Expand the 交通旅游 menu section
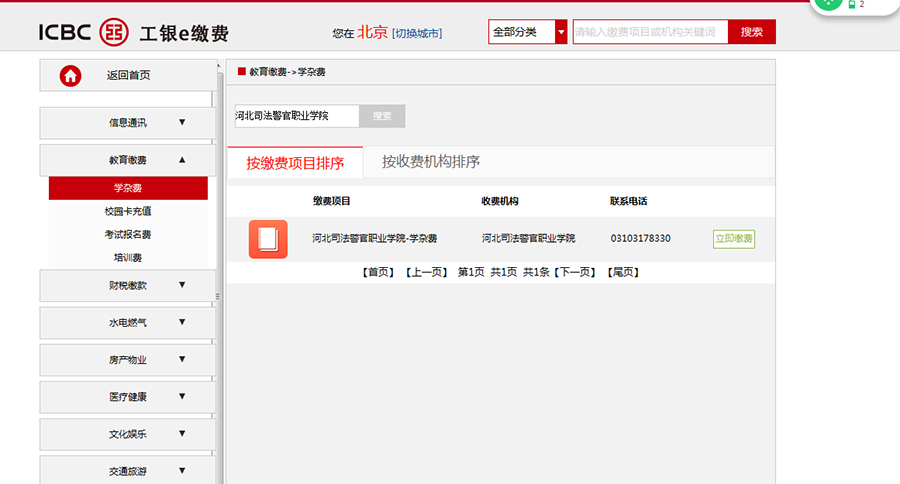This screenshot has height=484, width=900. [x=127, y=471]
